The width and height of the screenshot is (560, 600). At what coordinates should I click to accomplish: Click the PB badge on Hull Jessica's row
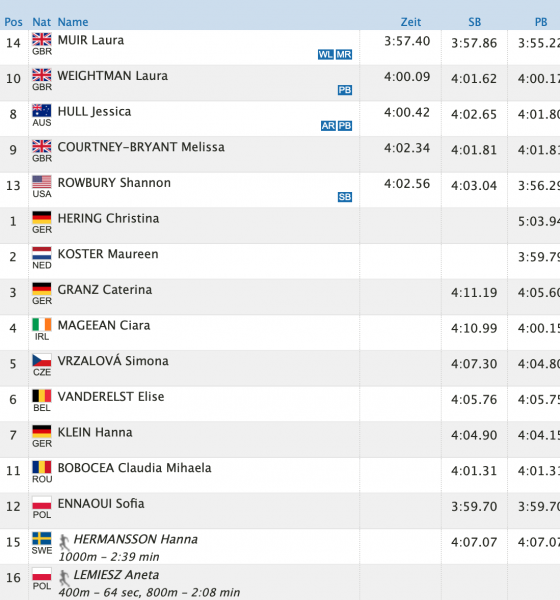344,126
